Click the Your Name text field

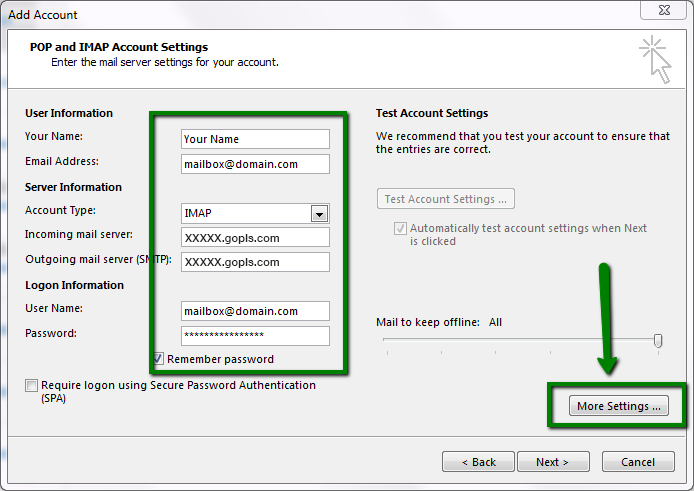(x=255, y=139)
